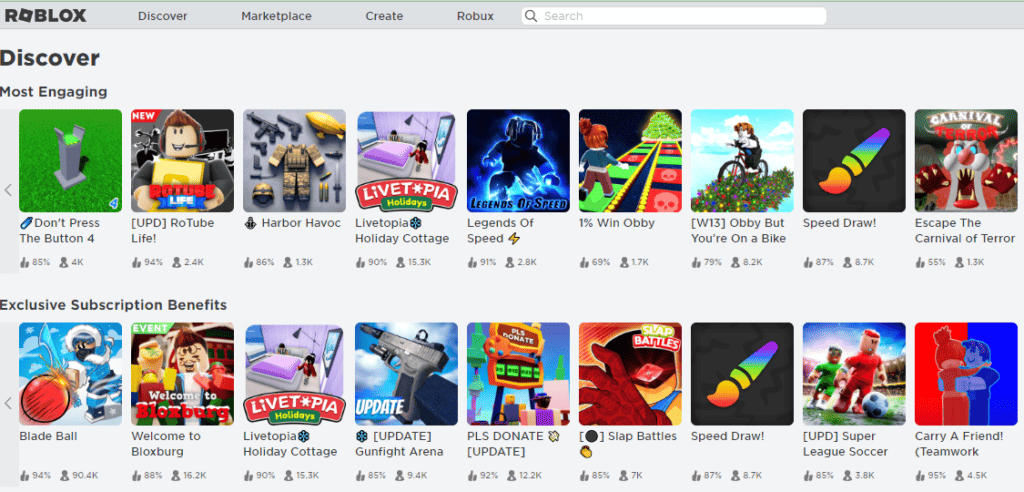This screenshot has height=492, width=1024.
Task: Click the '94%' rating under Blade Ball
Action: [x=42, y=476]
